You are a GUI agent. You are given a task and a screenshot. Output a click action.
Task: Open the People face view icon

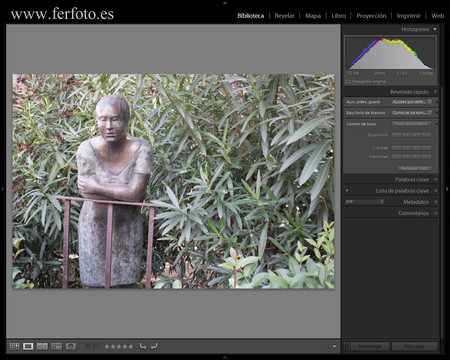[71, 346]
